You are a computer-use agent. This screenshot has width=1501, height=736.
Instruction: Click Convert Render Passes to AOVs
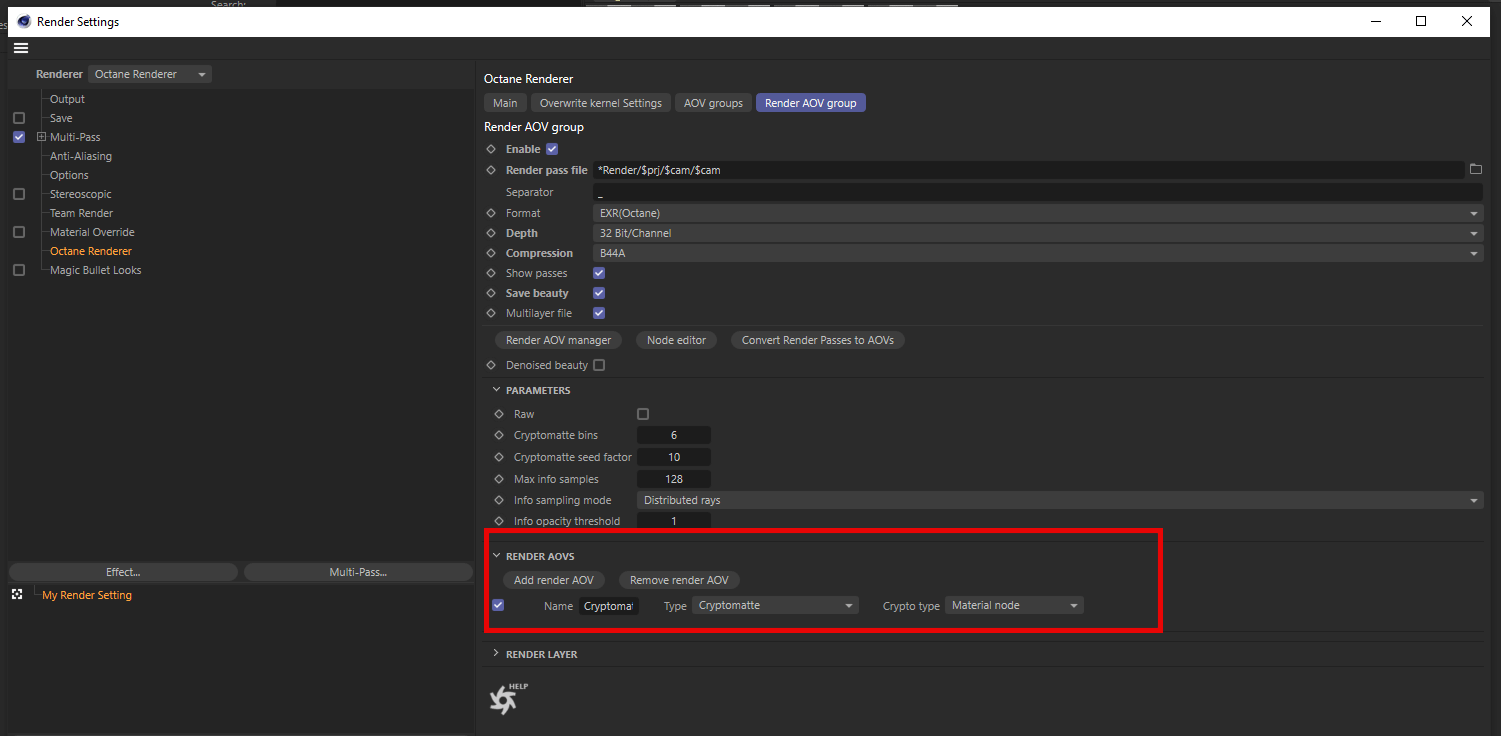818,340
